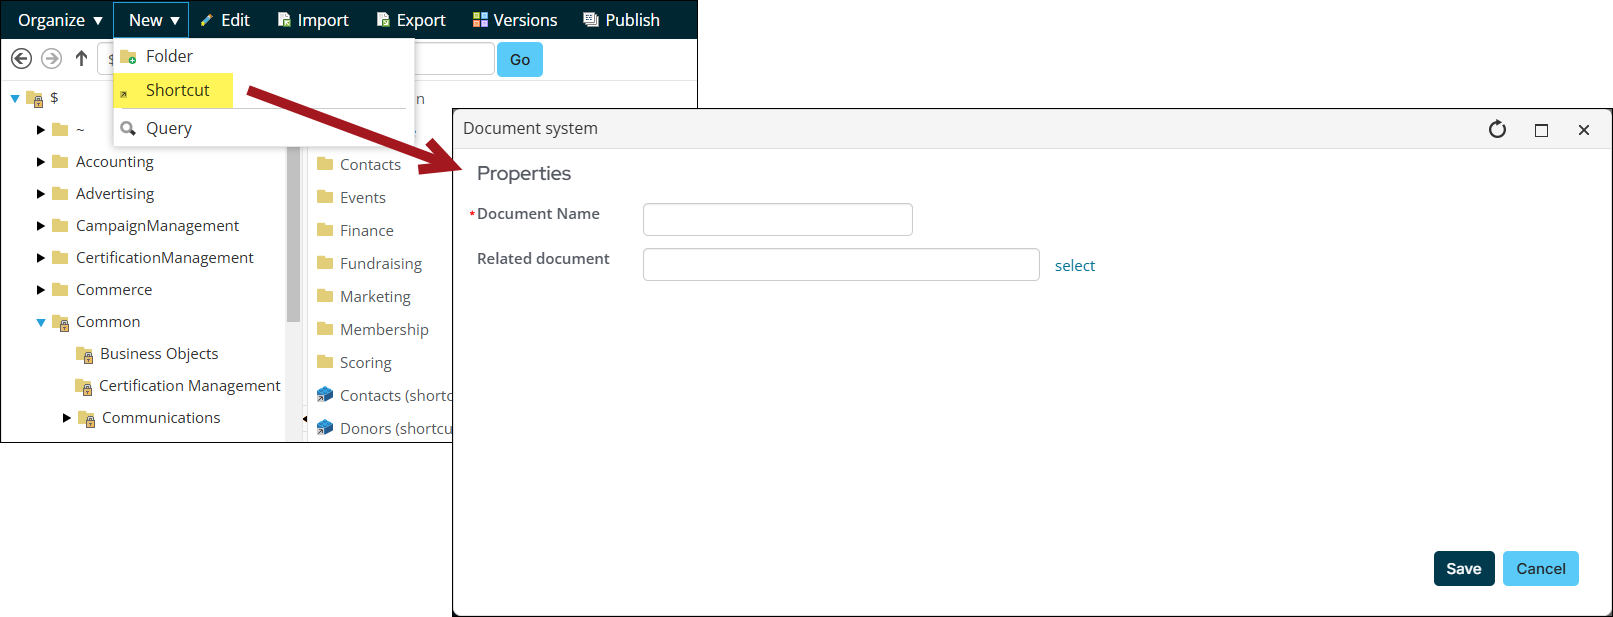Image resolution: width=1613 pixels, height=617 pixels.
Task: Click the Go button
Action: click(x=520, y=60)
